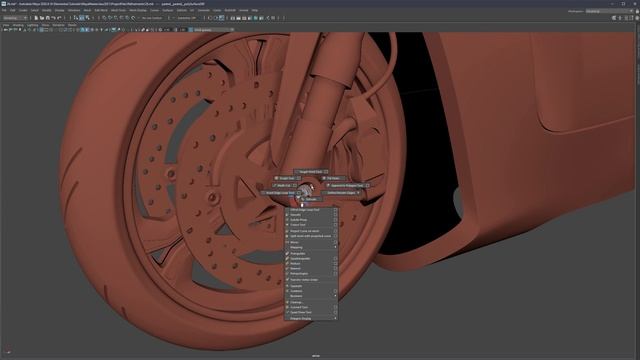Enable Snap to View Planes icon

click(127, 18)
